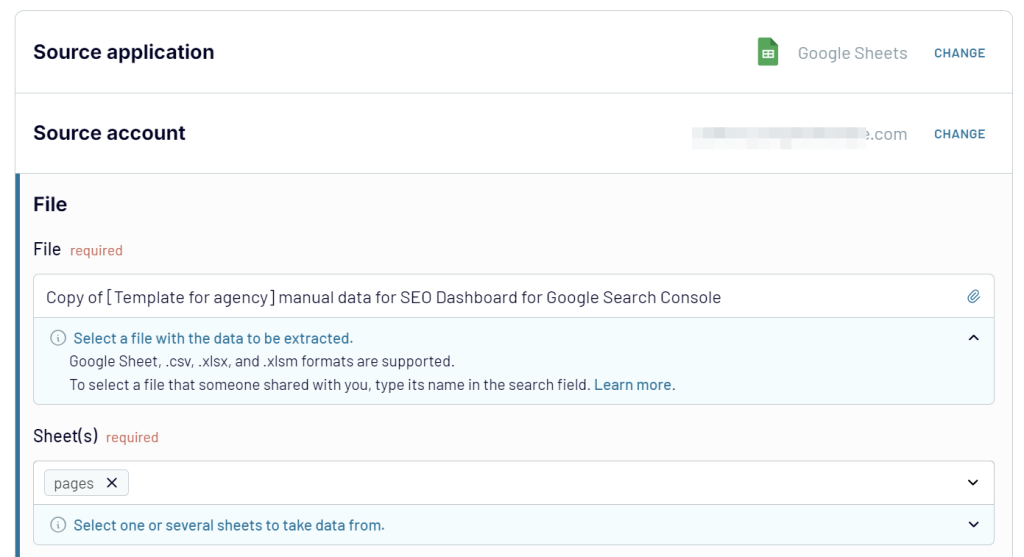Click the Source application heading

123,52
